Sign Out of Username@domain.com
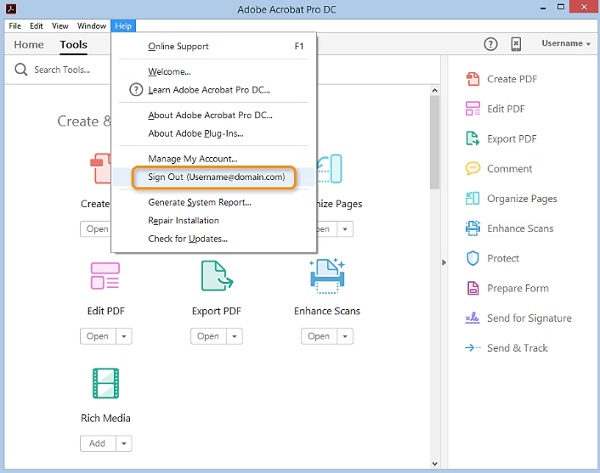This screenshot has height=473, width=600. 214,177
